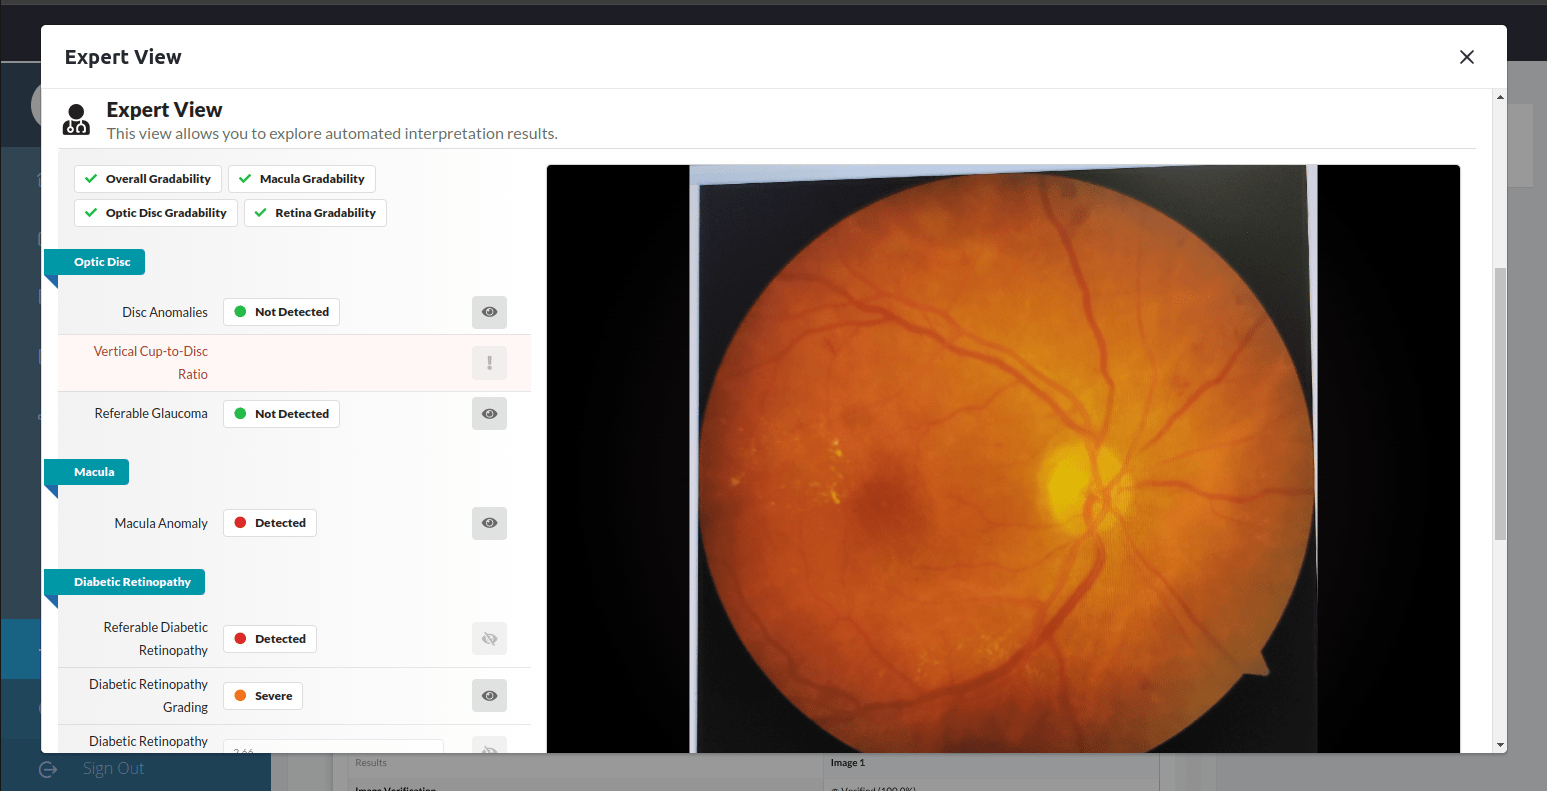
Task: Click eye icon beside Diabetic Retinopathy Grading
Action: (x=489, y=696)
